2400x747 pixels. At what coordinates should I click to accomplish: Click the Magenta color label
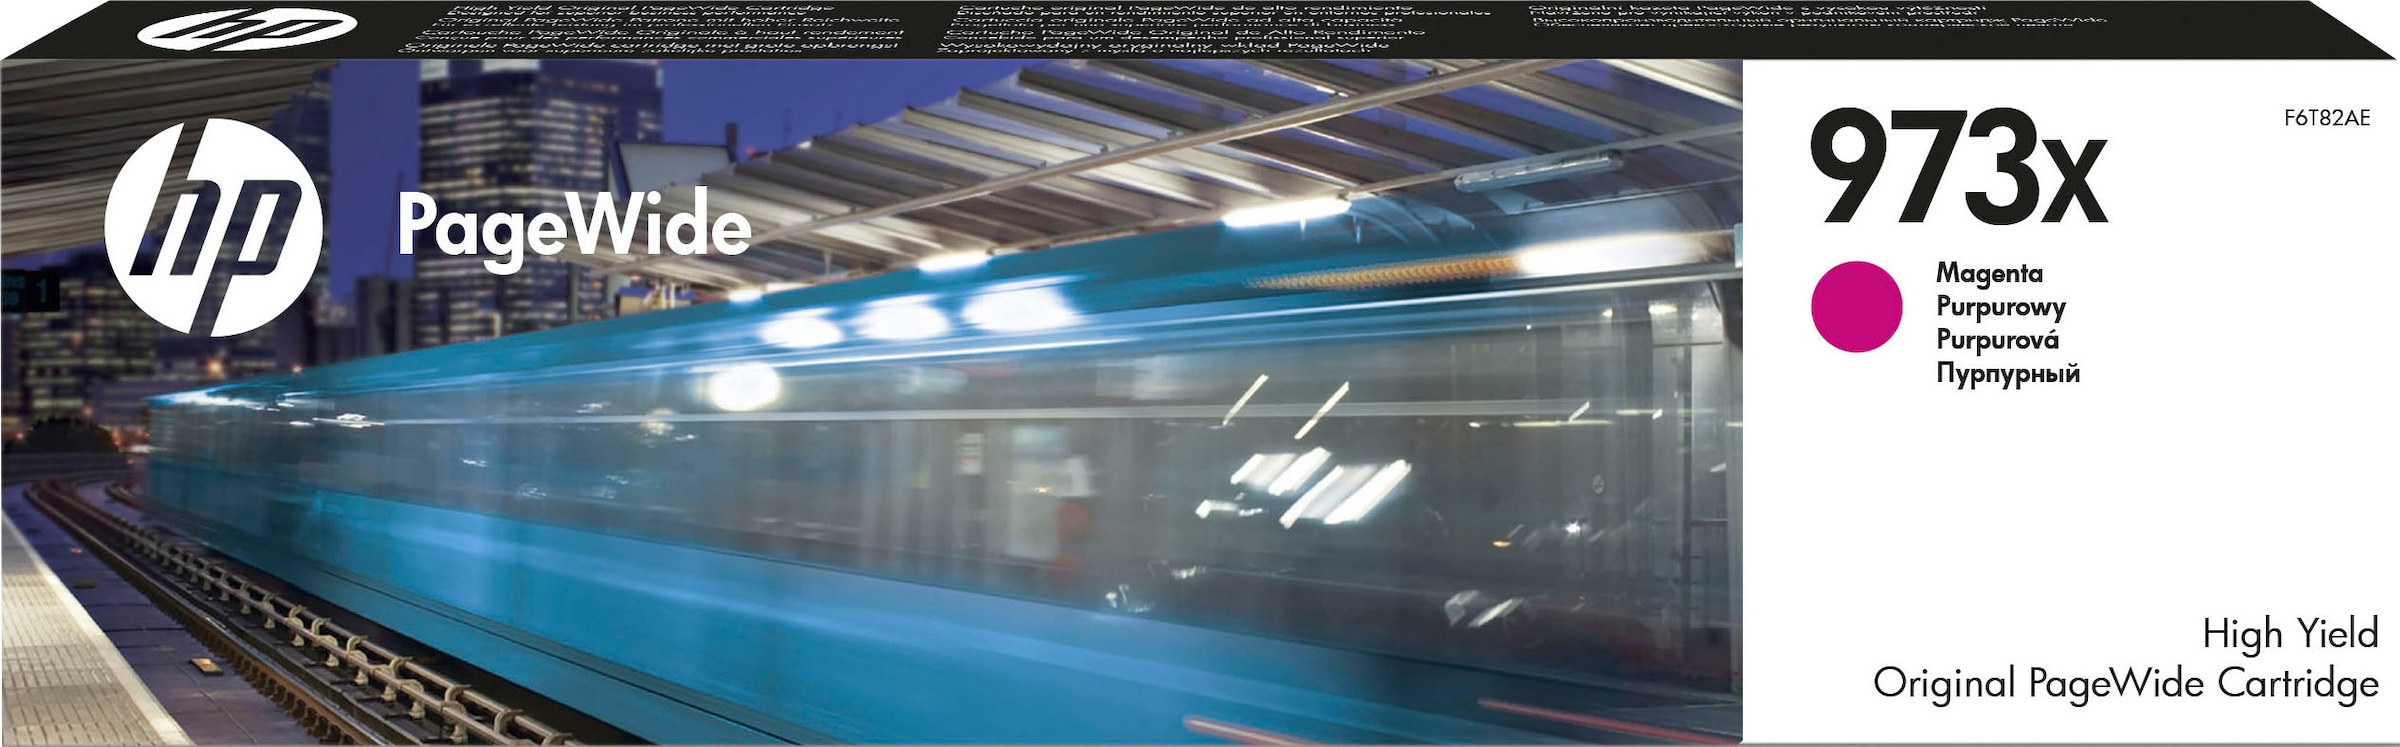tap(1989, 273)
